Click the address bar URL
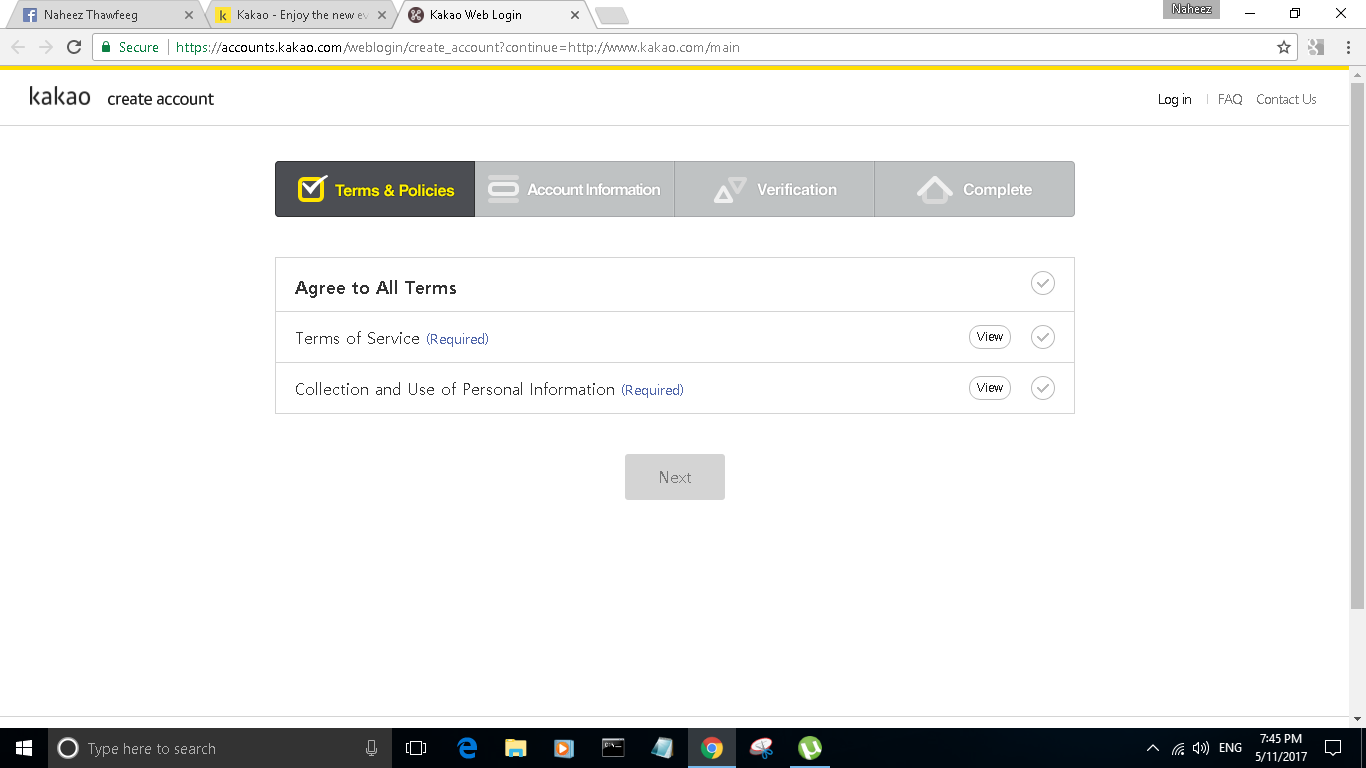 [458, 47]
